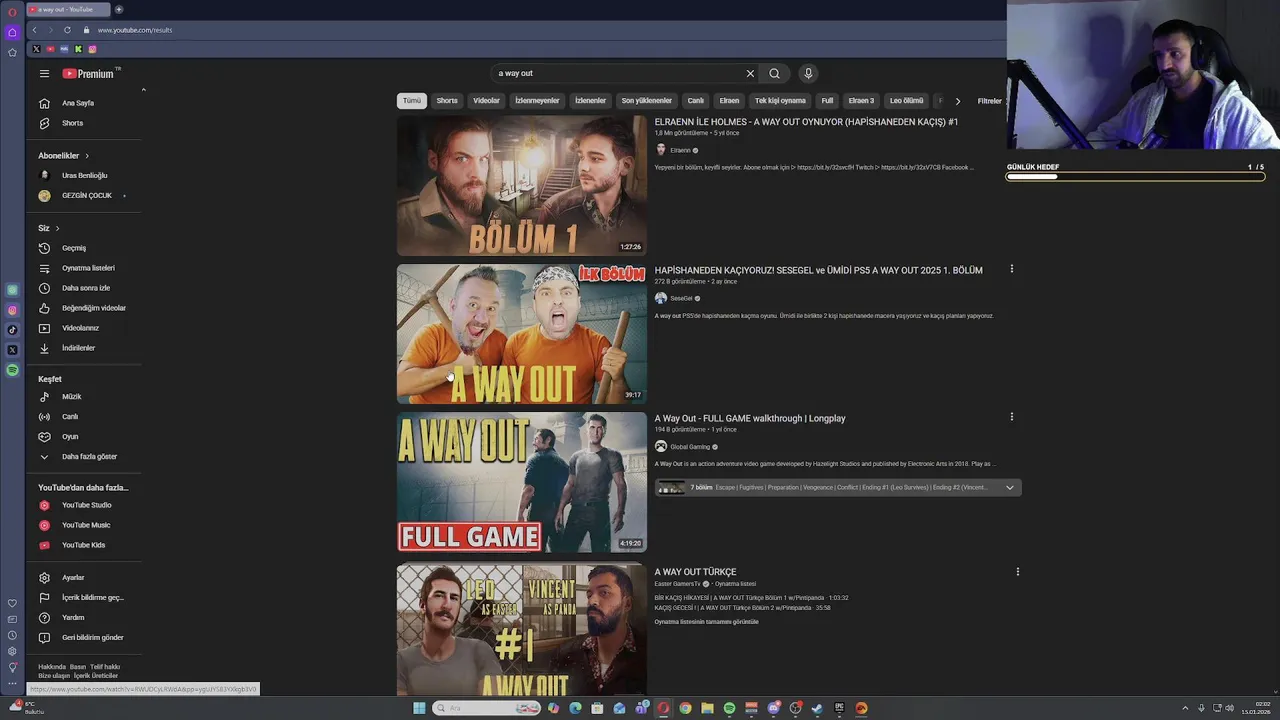
Task: Open the Global Gaming channel link
Action: 690,447
